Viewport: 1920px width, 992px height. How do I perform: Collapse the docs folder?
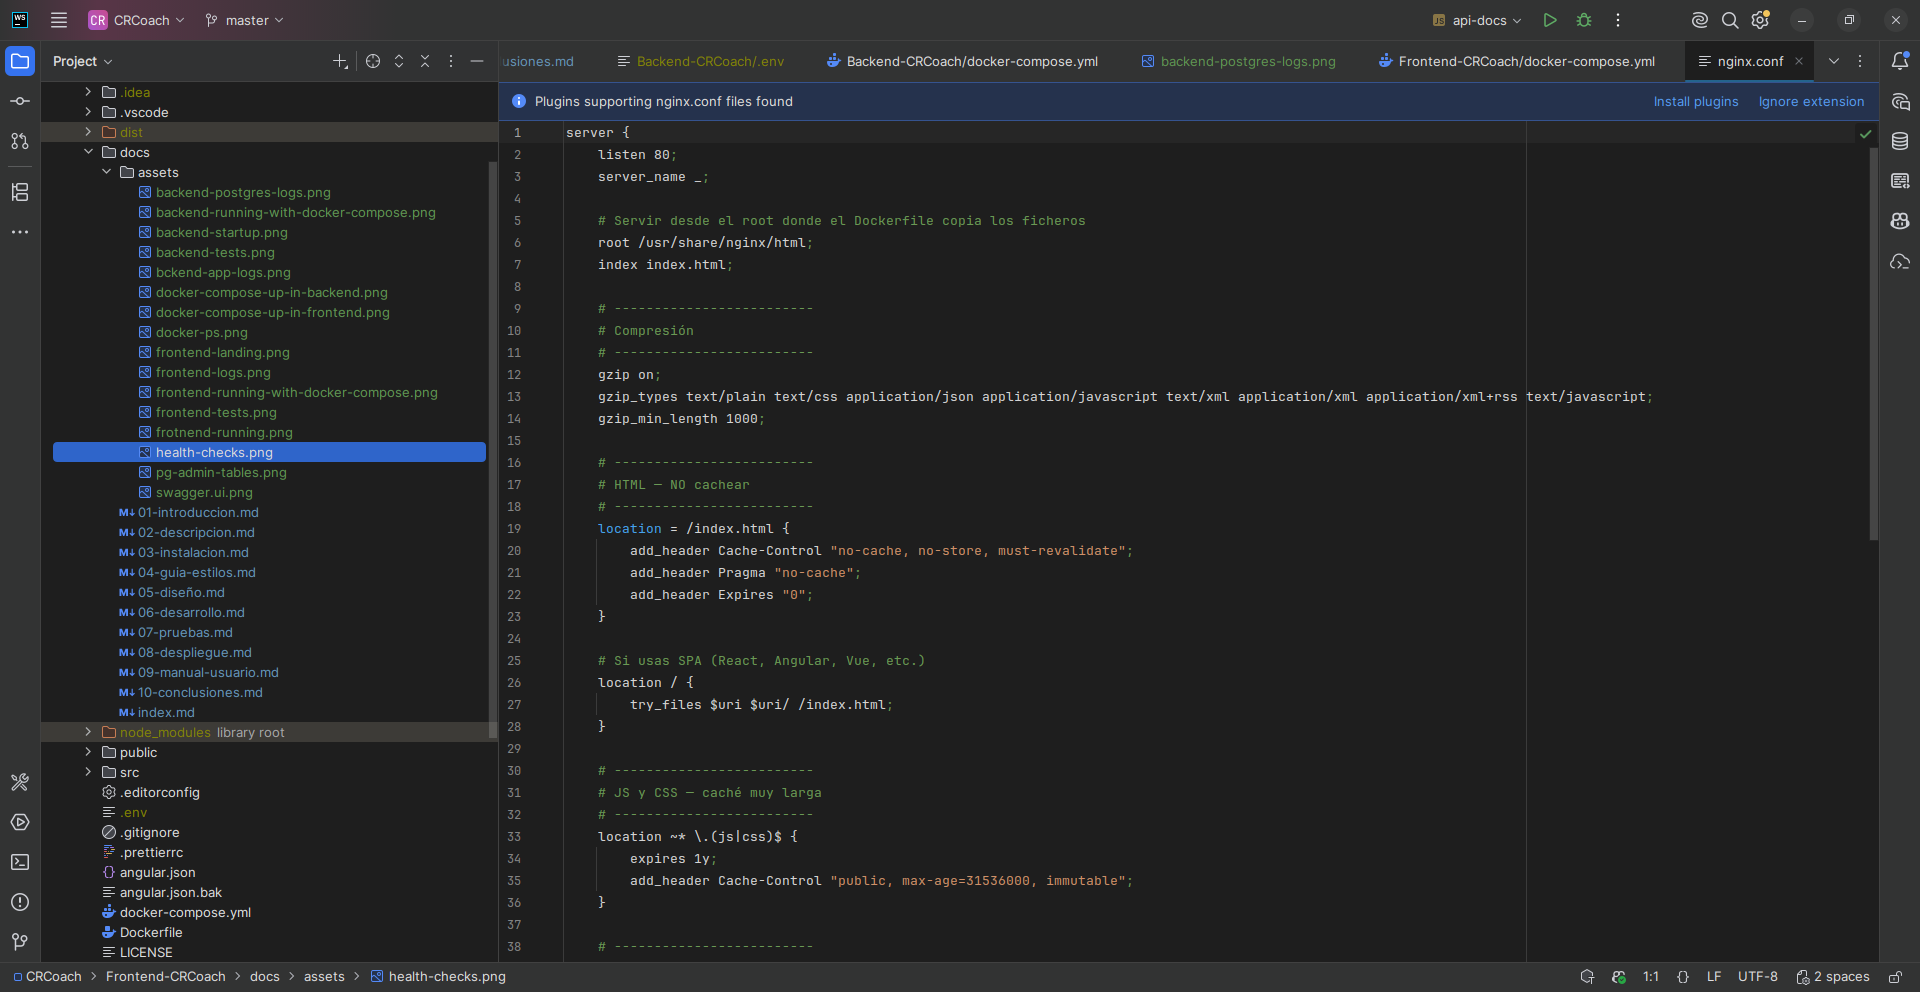(x=88, y=152)
